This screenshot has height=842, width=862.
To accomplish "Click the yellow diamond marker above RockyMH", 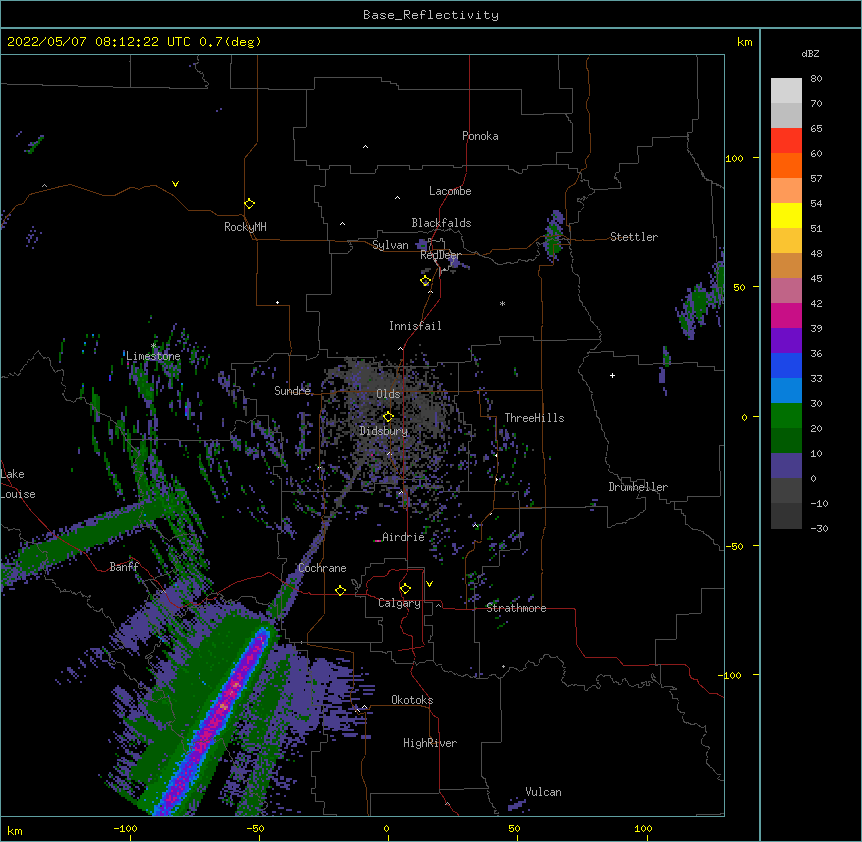I will (249, 204).
